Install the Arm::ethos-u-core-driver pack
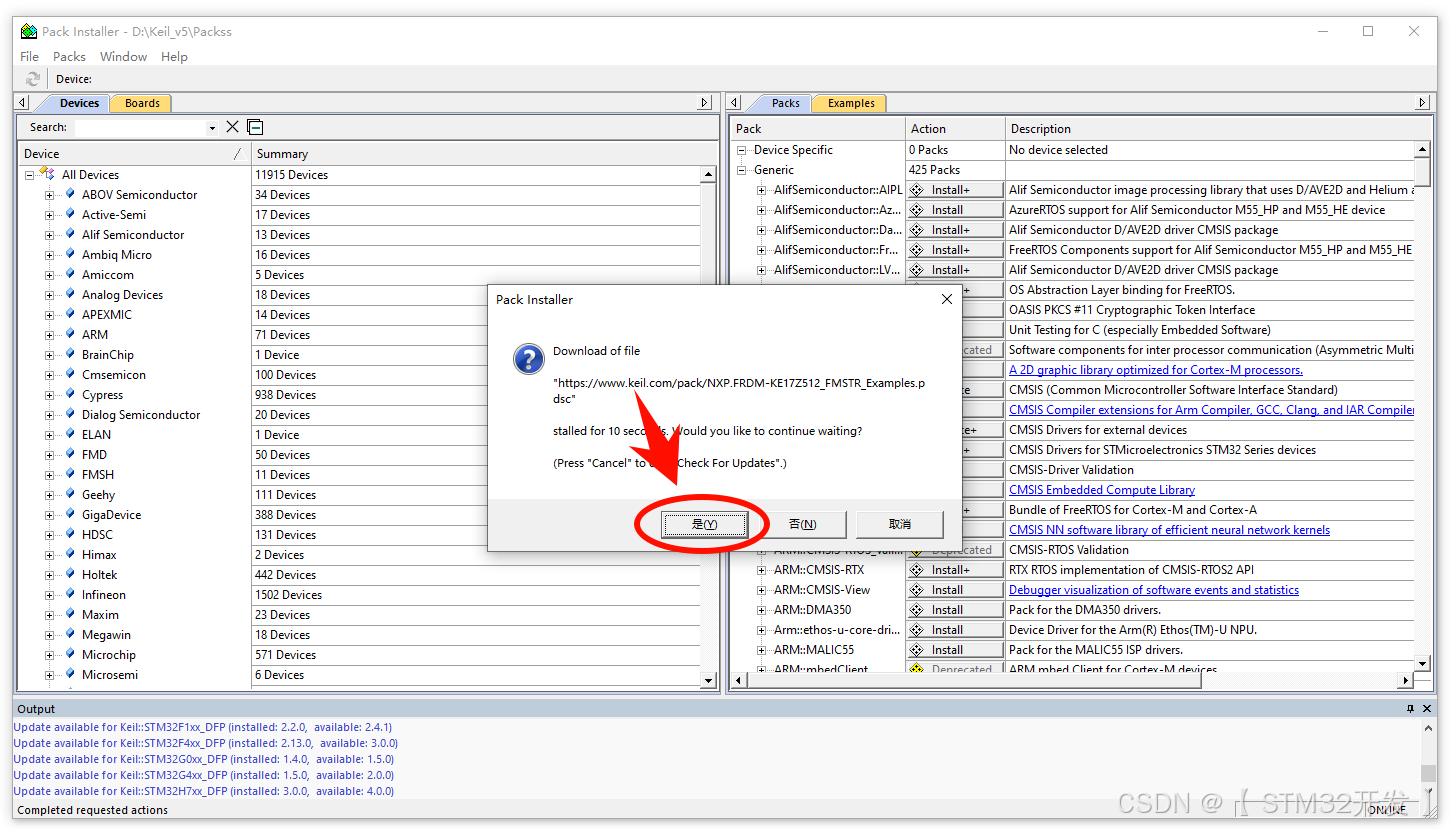The width and height of the screenshot is (1451, 829). coord(955,630)
